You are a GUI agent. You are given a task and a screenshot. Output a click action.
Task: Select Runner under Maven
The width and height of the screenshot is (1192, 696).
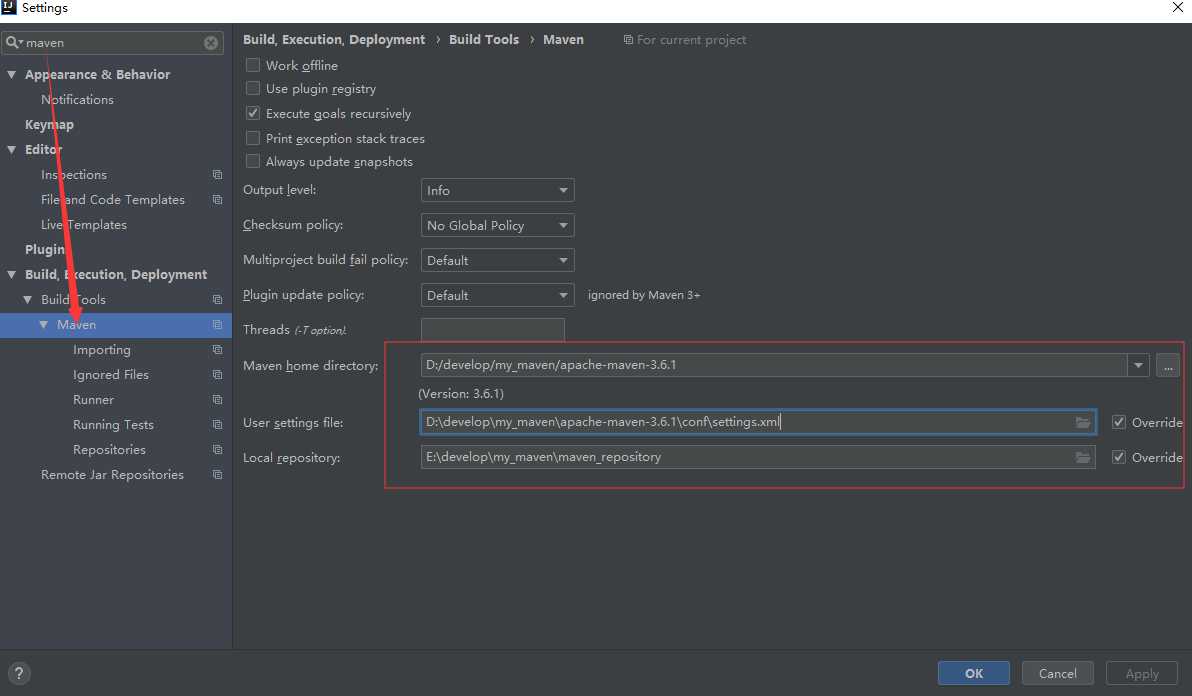(x=94, y=400)
